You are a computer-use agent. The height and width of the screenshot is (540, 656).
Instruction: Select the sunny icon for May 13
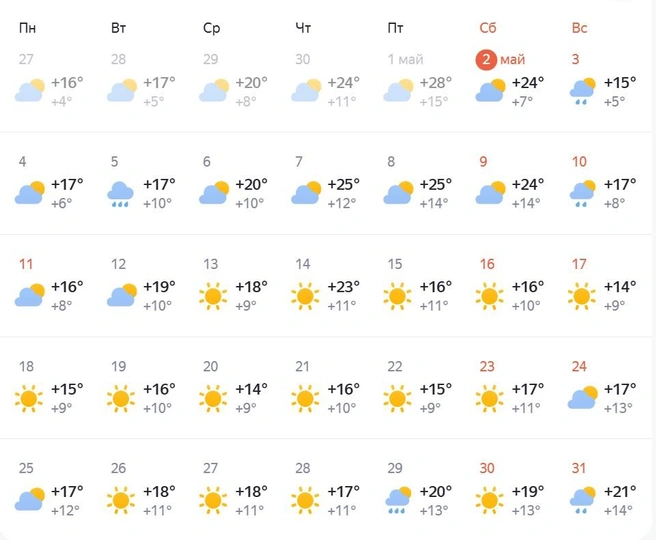[213, 296]
